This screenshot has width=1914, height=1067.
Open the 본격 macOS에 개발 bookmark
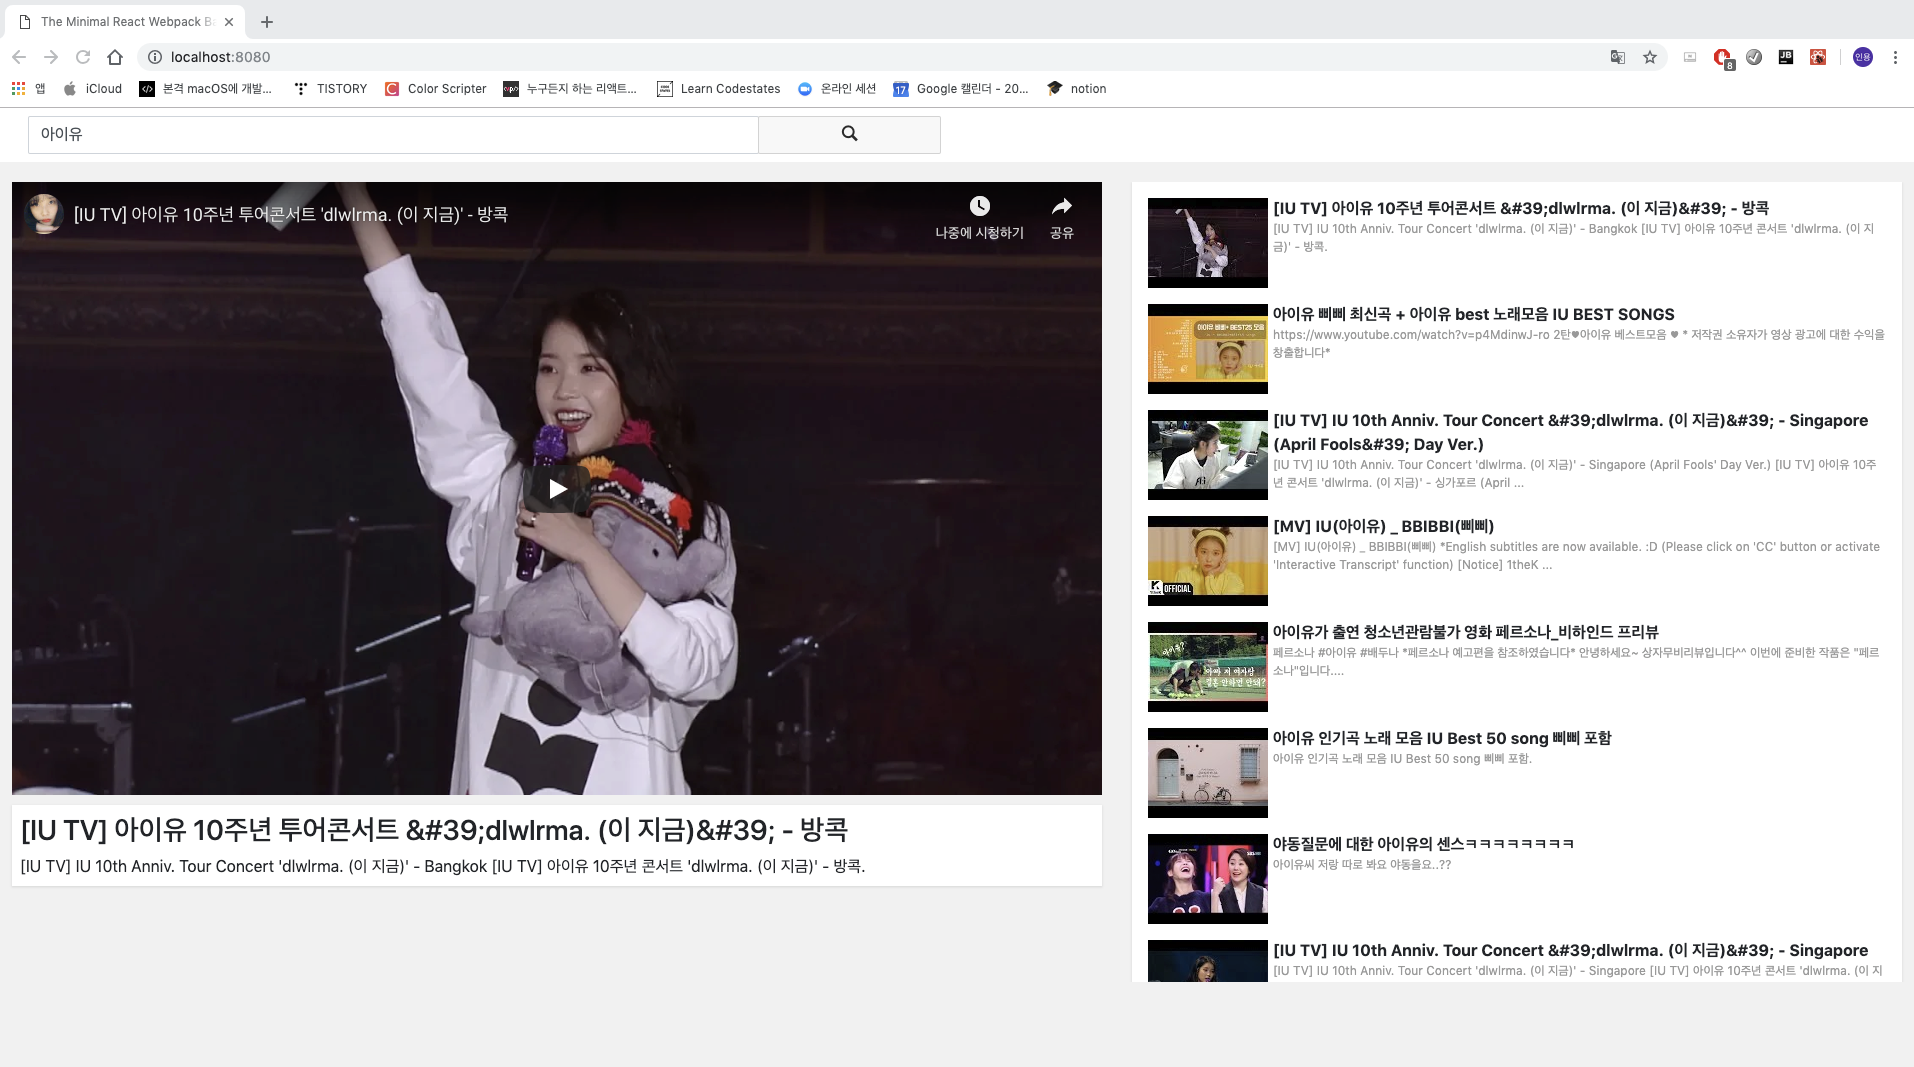tap(206, 88)
